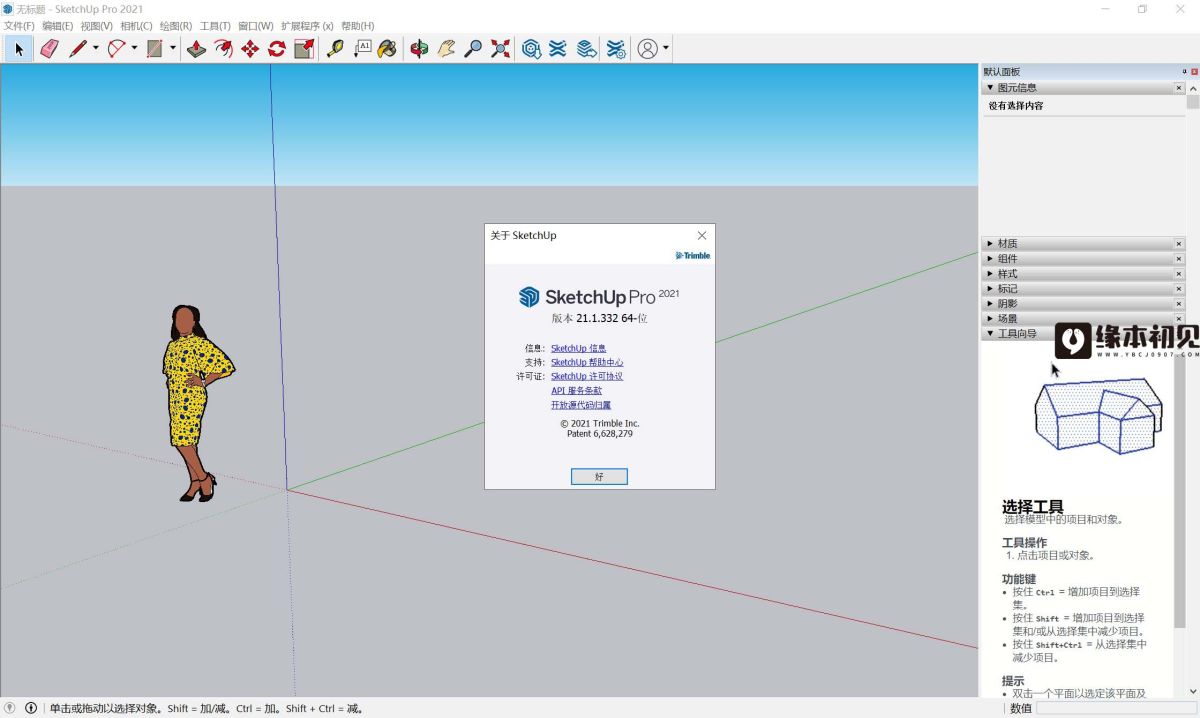The height and width of the screenshot is (718, 1200).
Task: Close the 默认面板 tray
Action: coord(1194,72)
